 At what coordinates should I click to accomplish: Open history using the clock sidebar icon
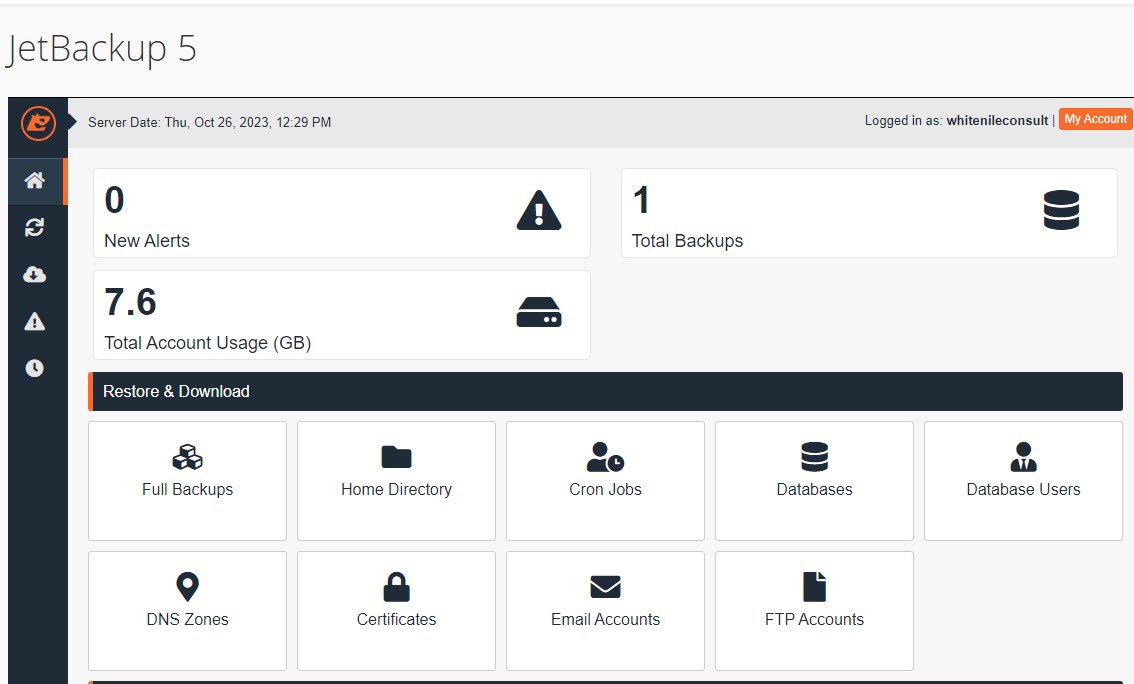click(x=37, y=367)
